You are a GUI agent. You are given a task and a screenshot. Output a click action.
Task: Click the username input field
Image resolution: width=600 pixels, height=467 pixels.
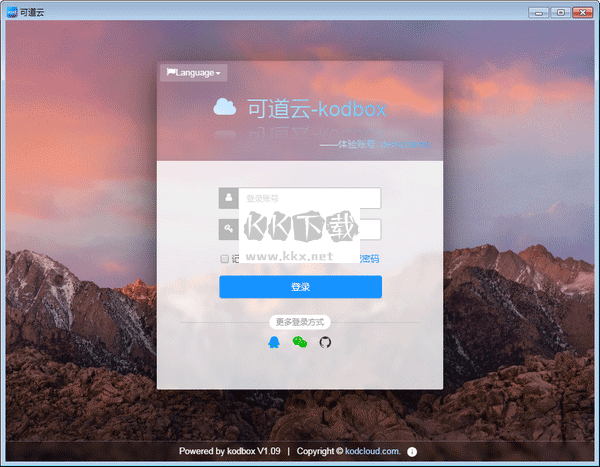[x=310, y=198]
